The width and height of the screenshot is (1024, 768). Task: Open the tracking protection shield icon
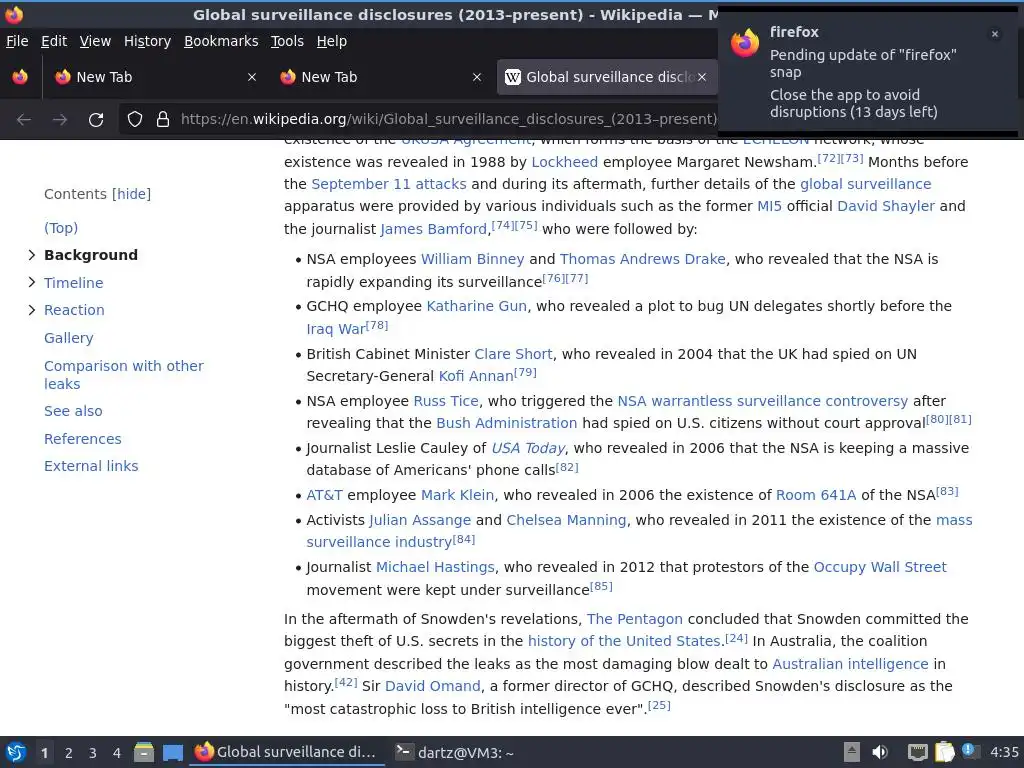point(135,120)
